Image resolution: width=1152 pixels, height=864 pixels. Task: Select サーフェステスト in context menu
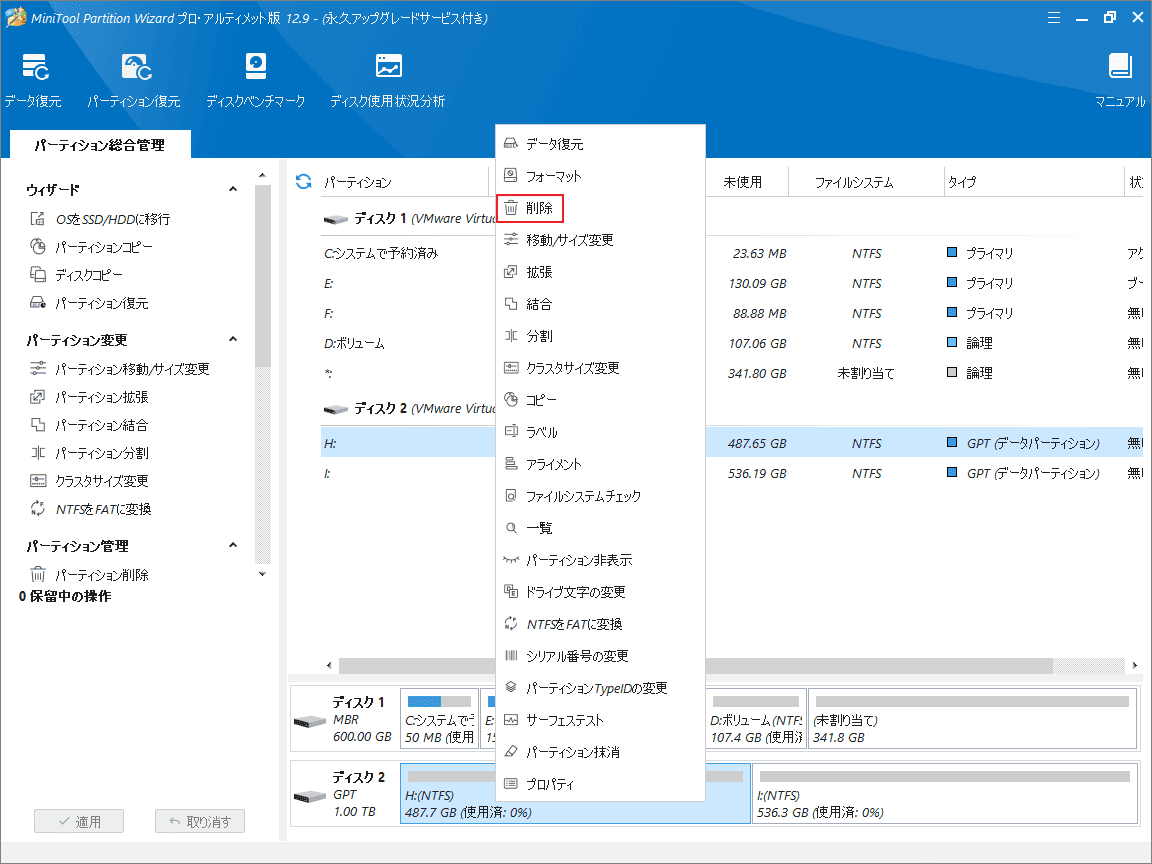click(600, 721)
